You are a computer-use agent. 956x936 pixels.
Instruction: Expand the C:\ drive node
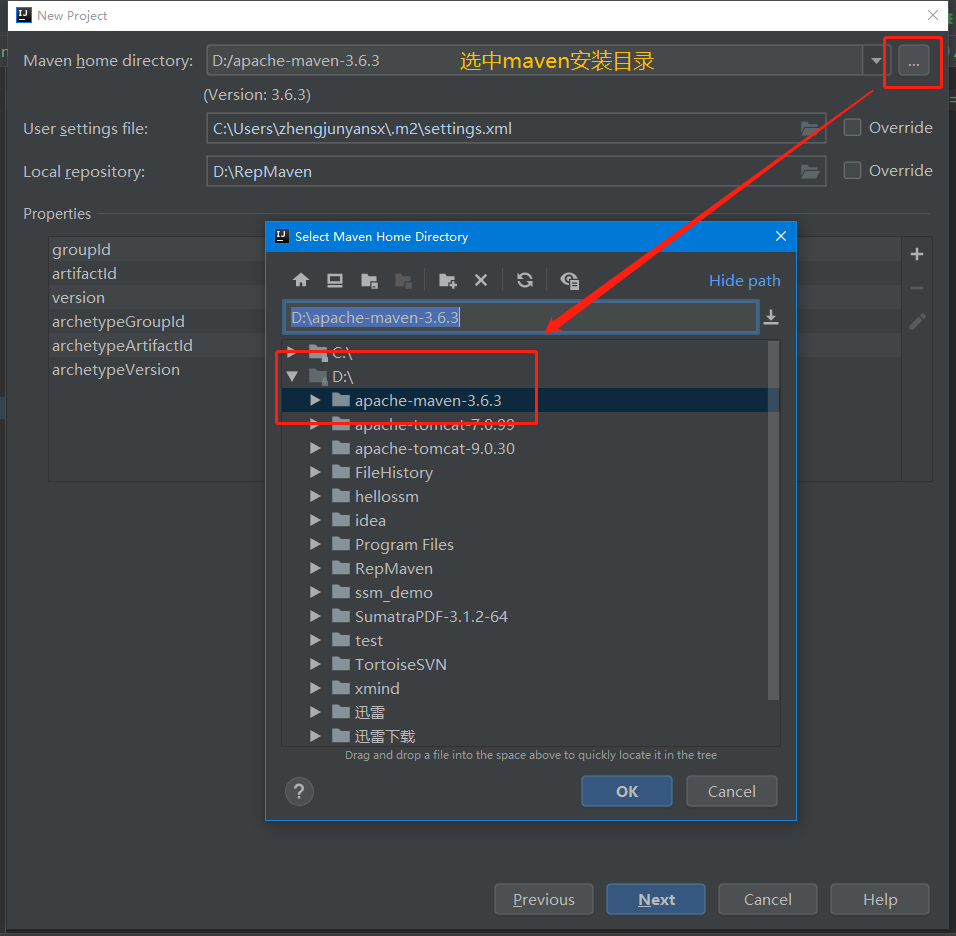click(x=291, y=352)
